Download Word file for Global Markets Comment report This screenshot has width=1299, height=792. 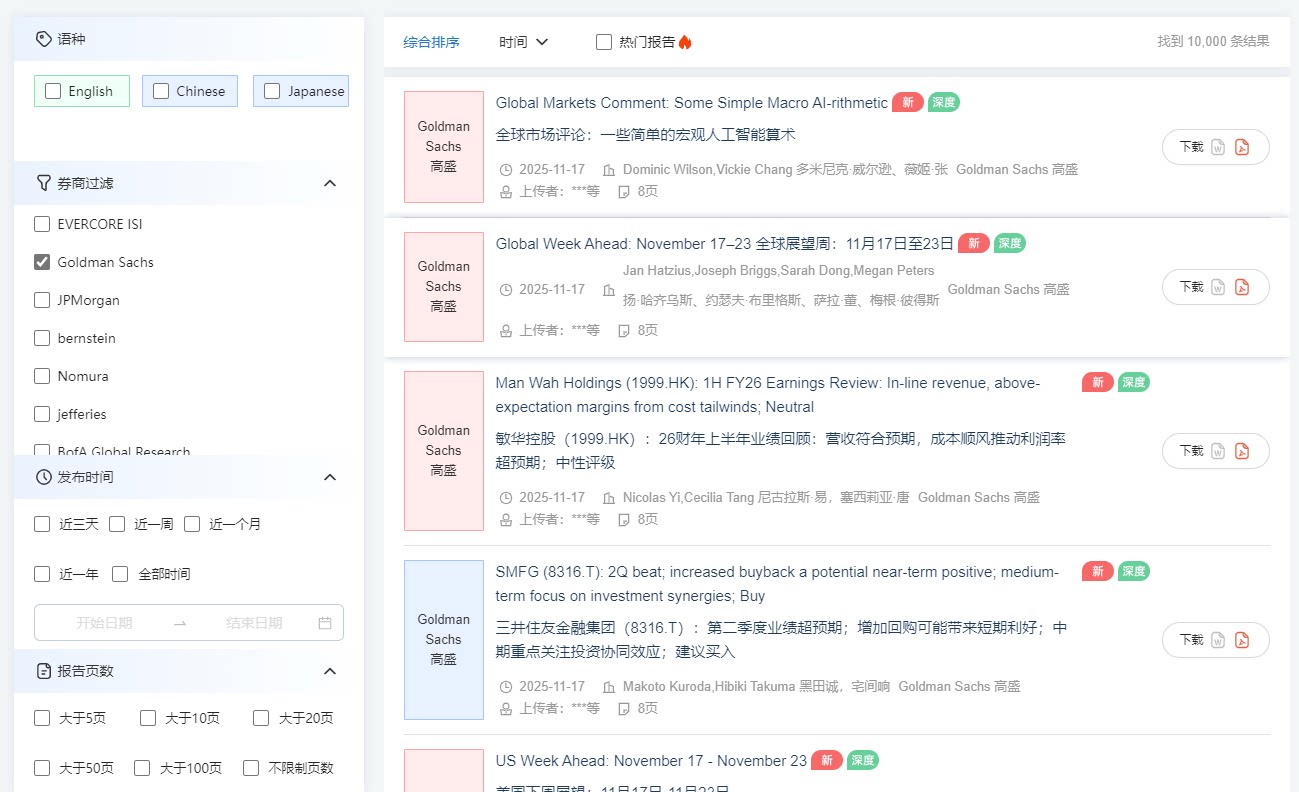1218,147
